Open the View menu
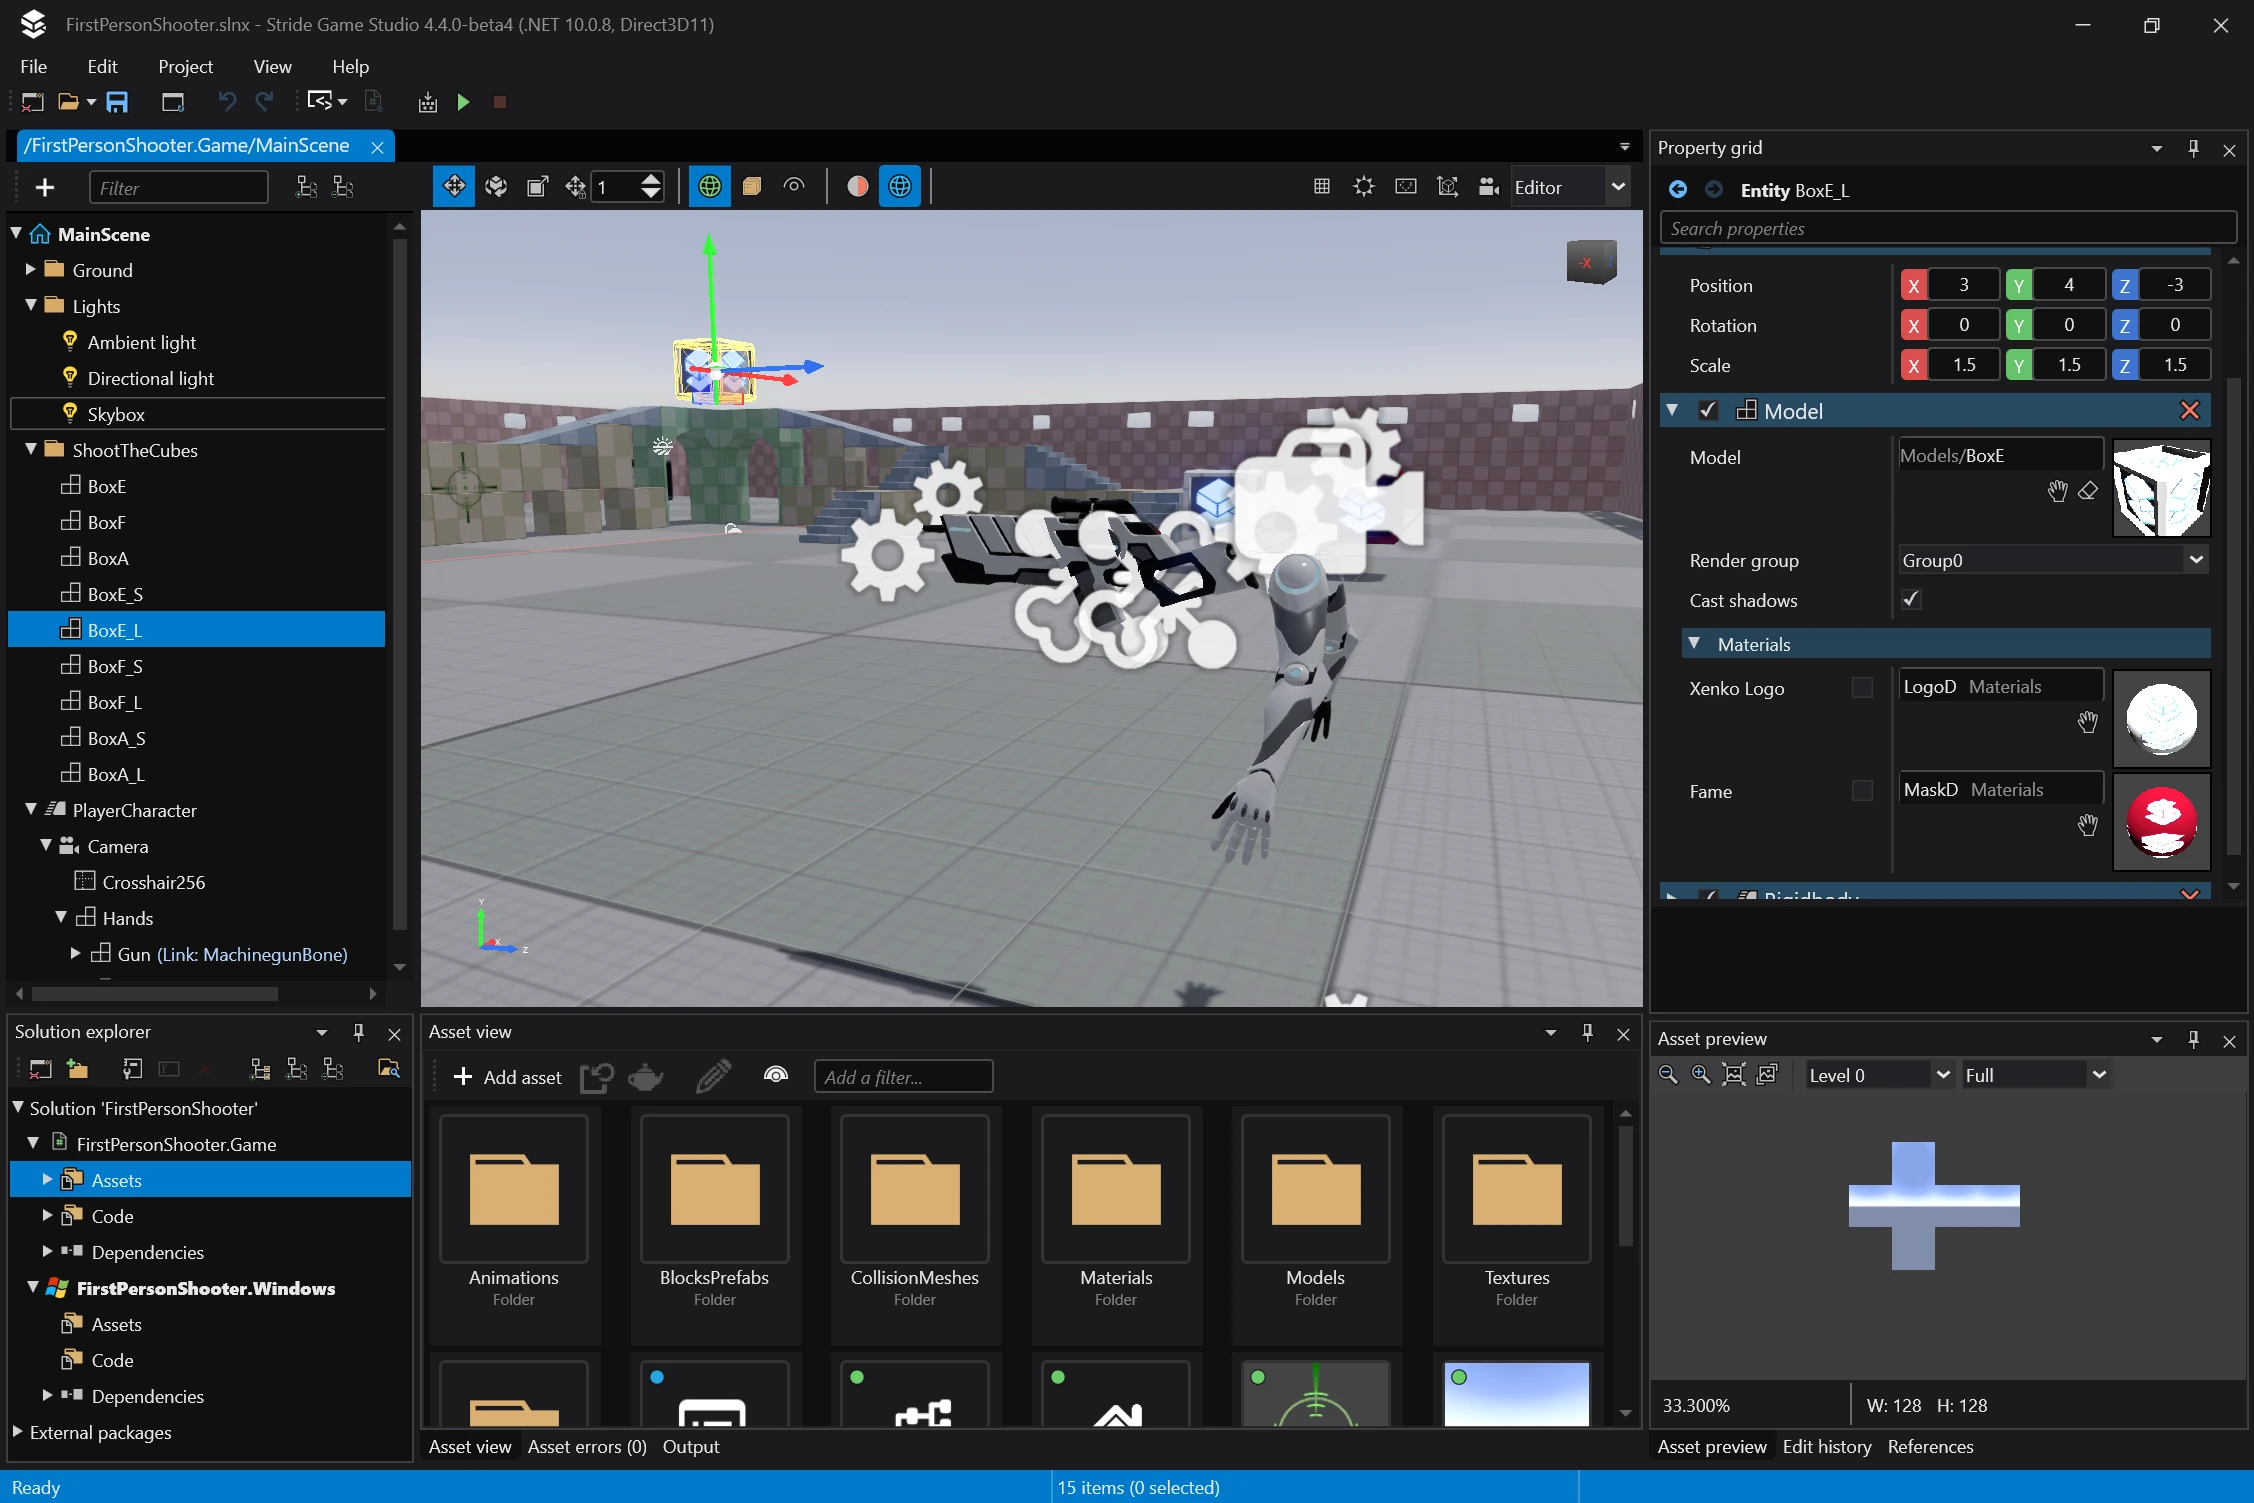 tap(272, 66)
